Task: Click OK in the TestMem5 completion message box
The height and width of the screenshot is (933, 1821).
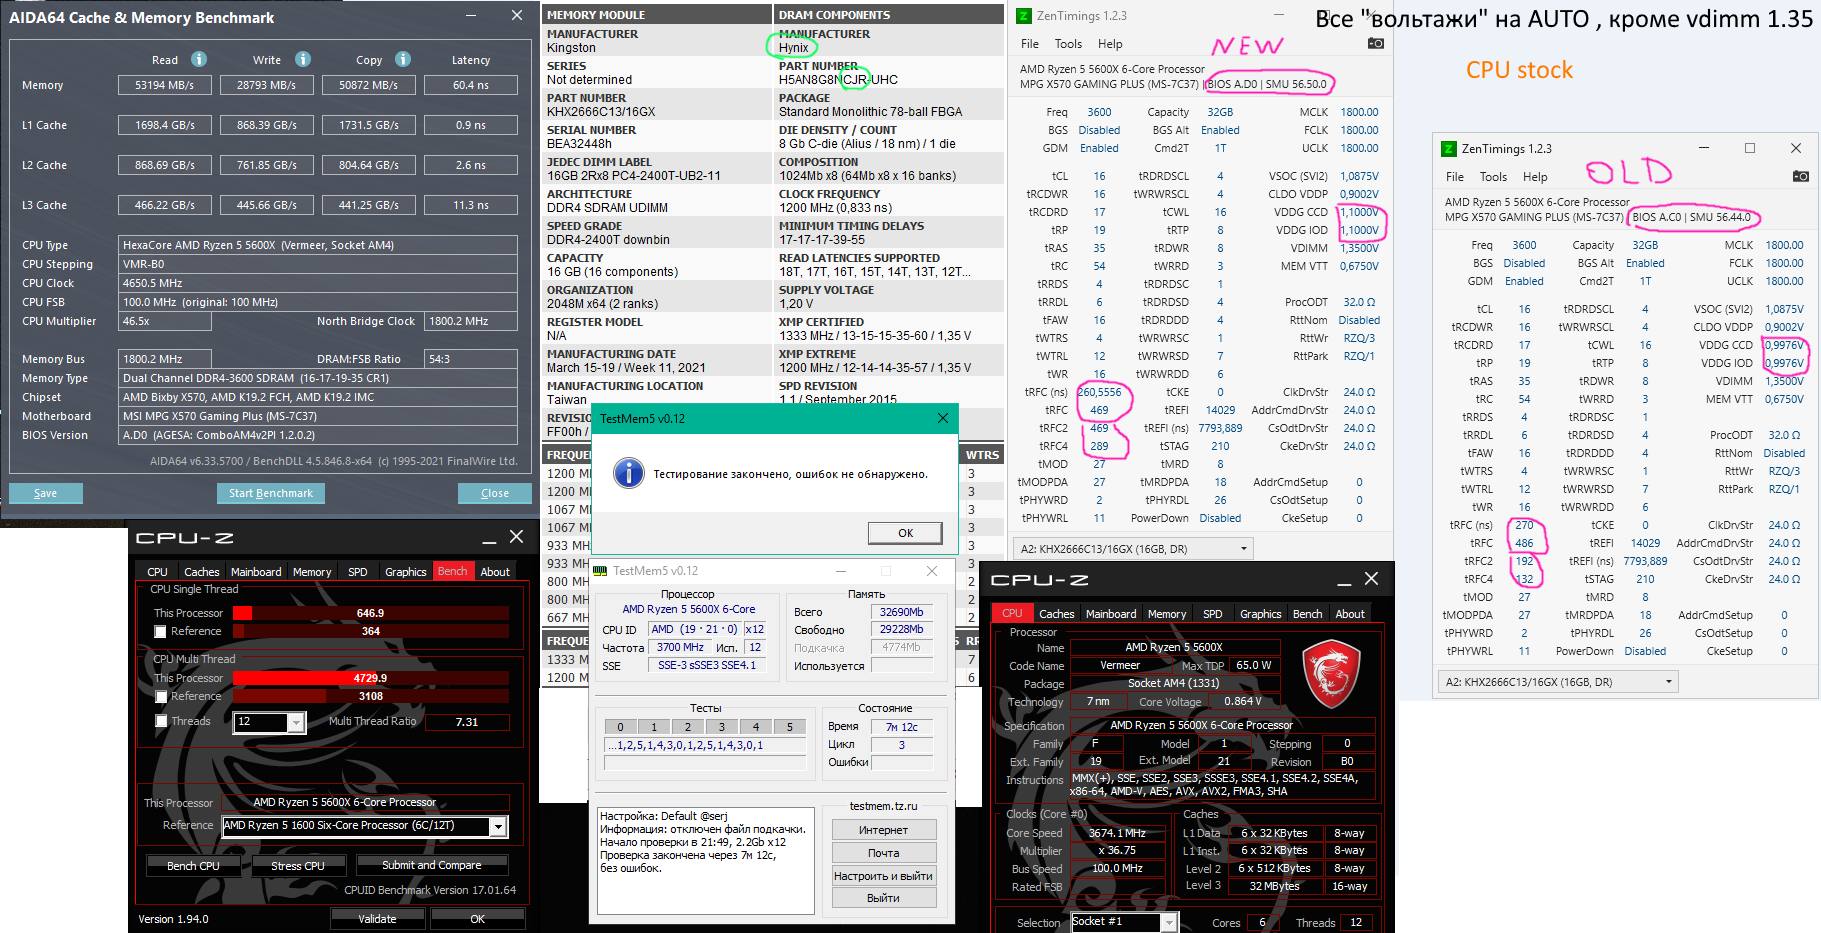Action: pyautogui.click(x=905, y=533)
